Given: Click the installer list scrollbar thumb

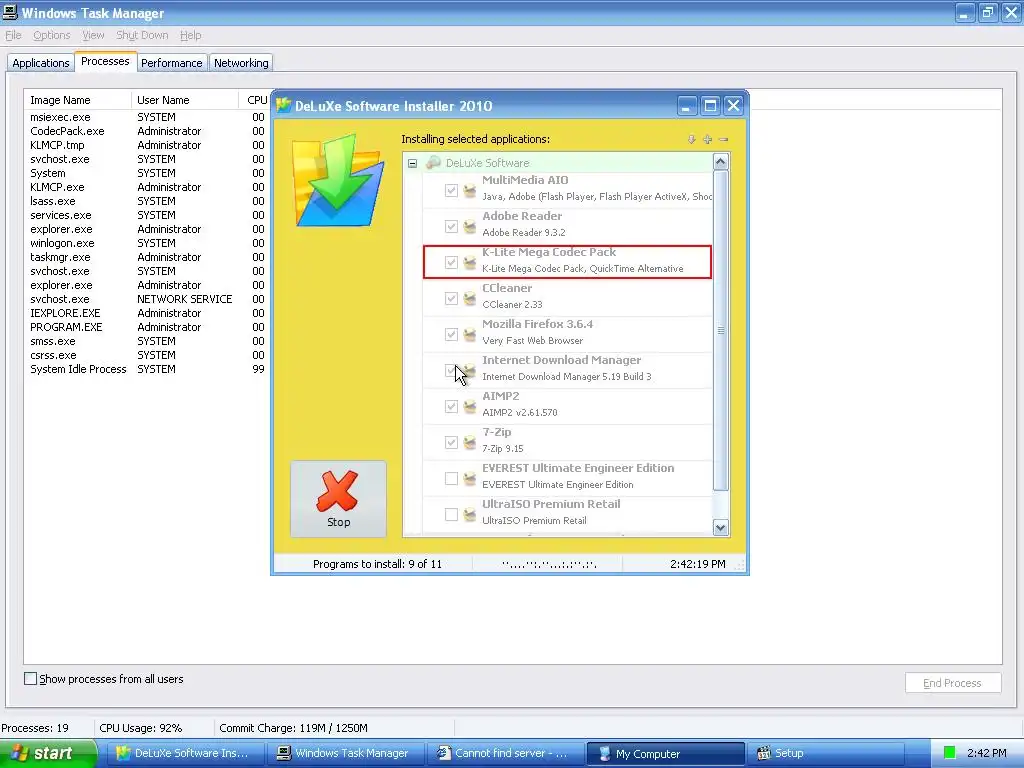Looking at the screenshot, I should [721, 330].
